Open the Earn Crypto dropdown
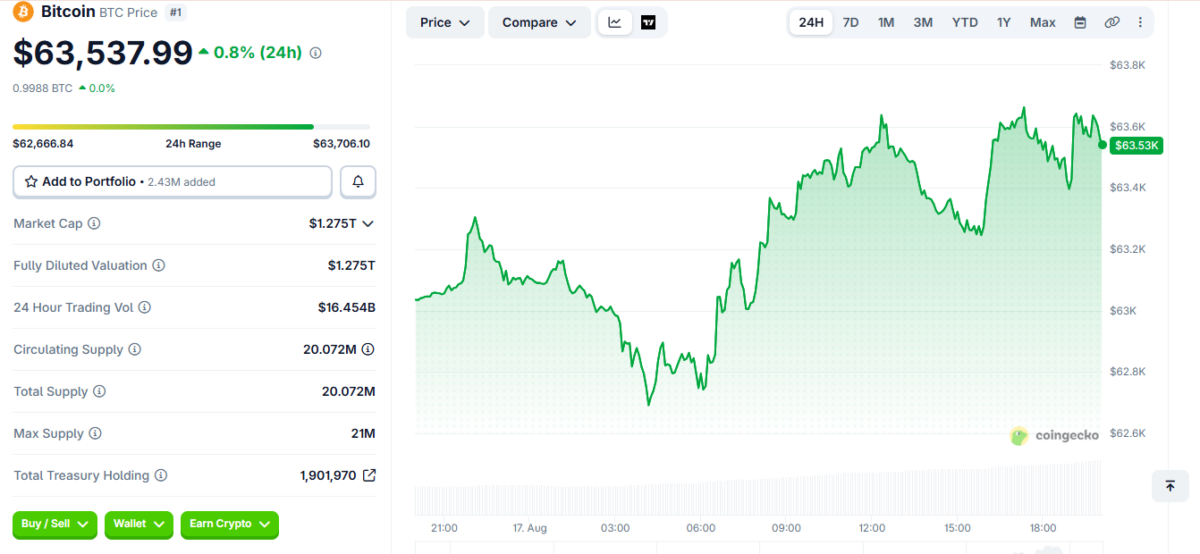 tap(230, 524)
